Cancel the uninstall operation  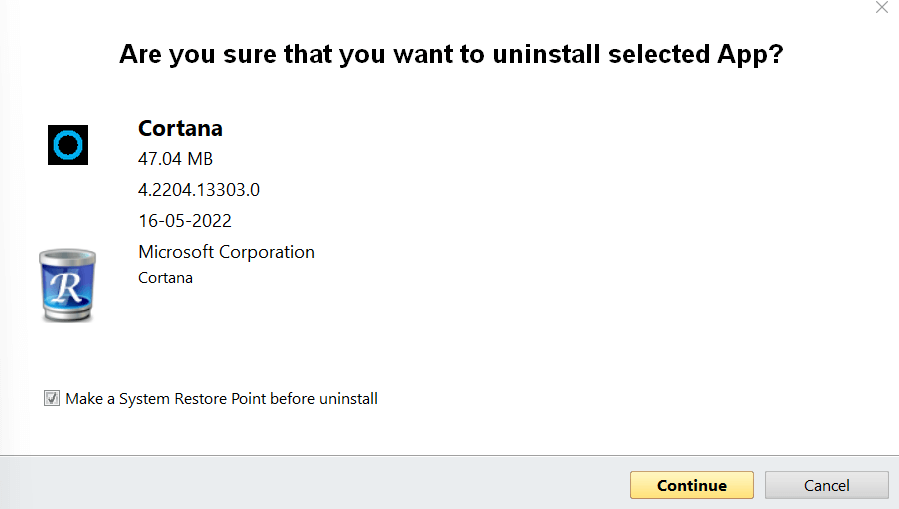pos(826,485)
